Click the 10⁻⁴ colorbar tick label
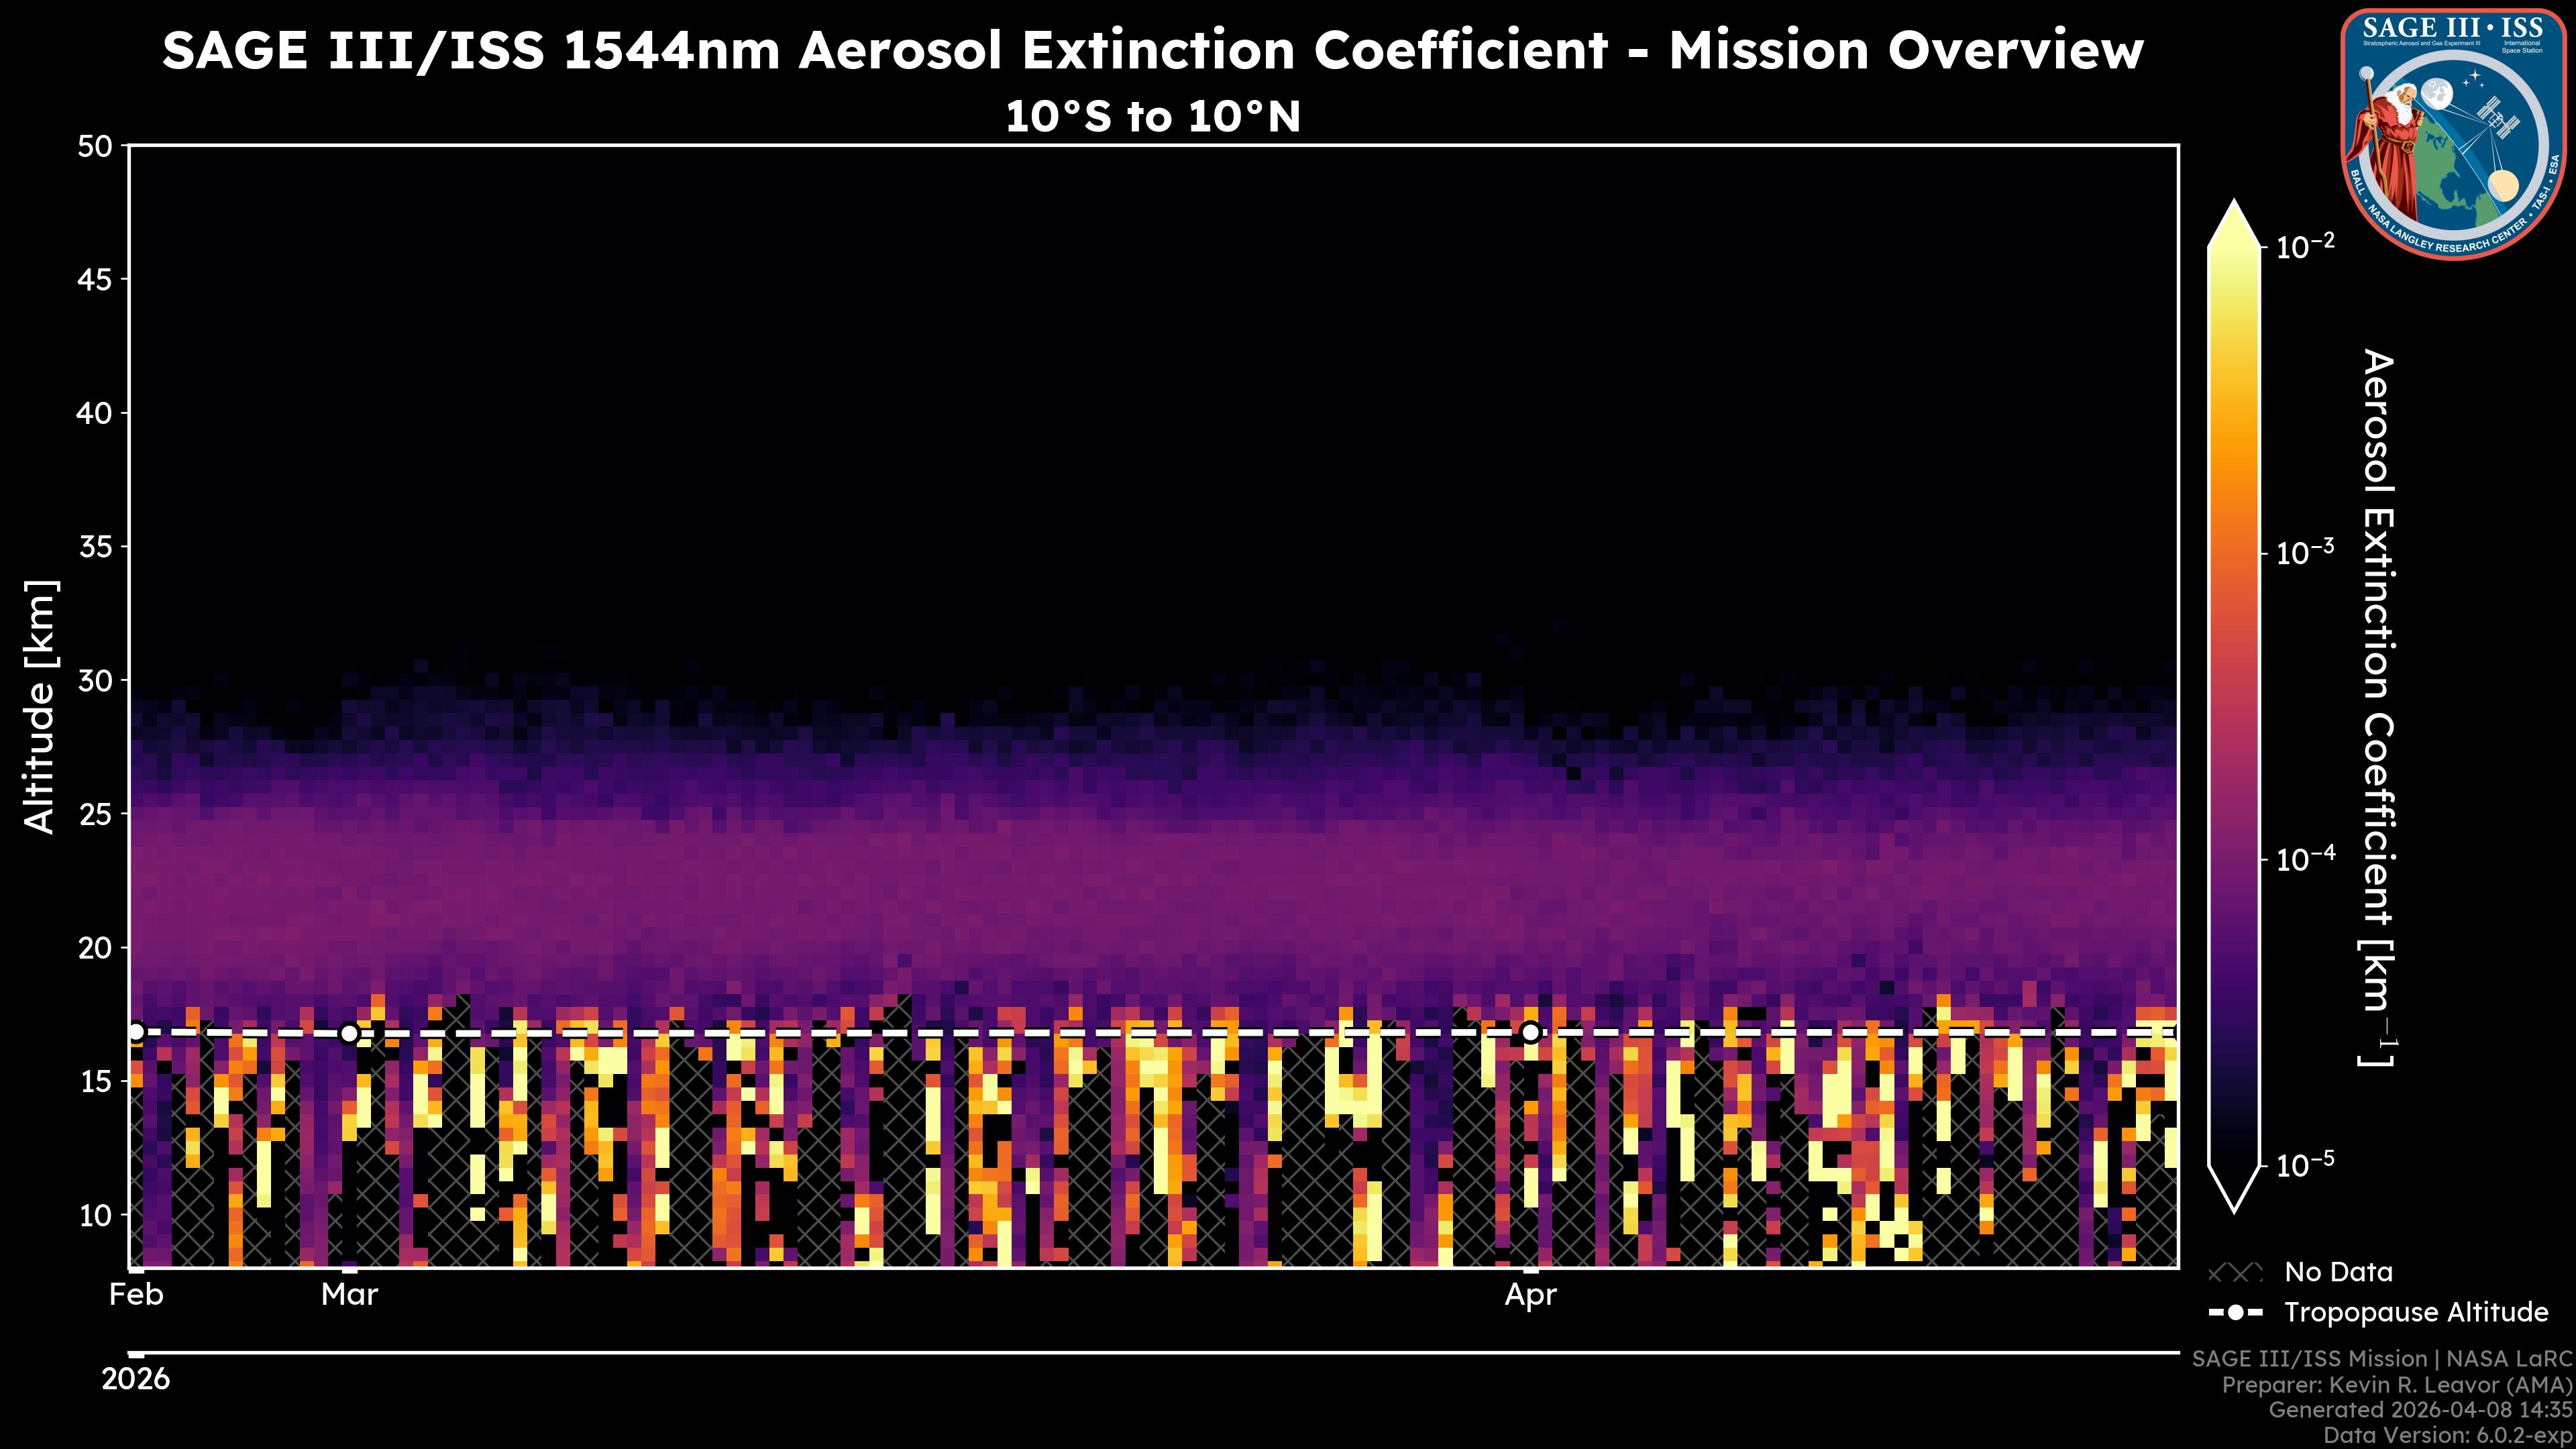 tap(2305, 859)
